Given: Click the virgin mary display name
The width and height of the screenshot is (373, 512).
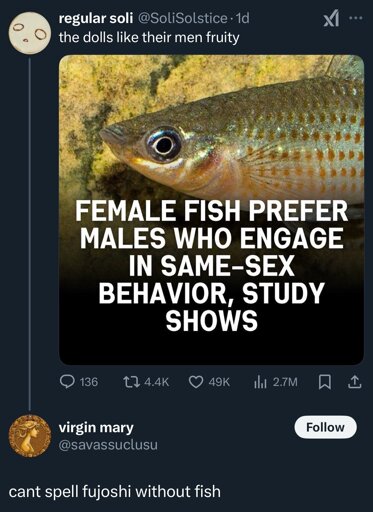Looking at the screenshot, I should click(x=96, y=427).
